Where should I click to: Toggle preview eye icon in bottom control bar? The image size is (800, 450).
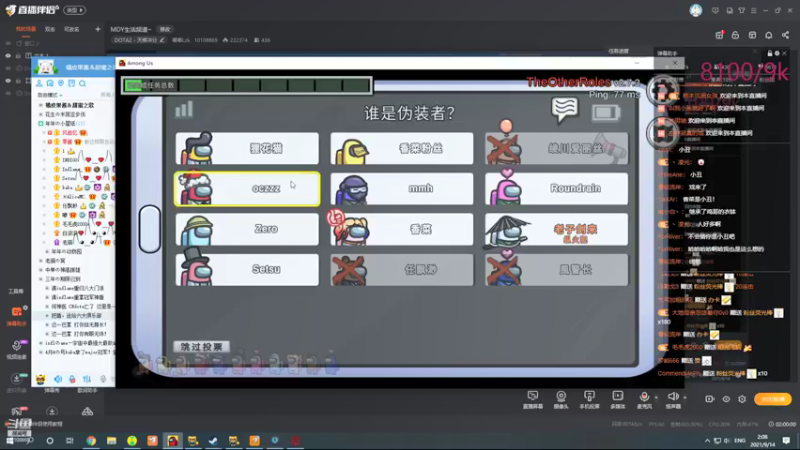coord(726,399)
